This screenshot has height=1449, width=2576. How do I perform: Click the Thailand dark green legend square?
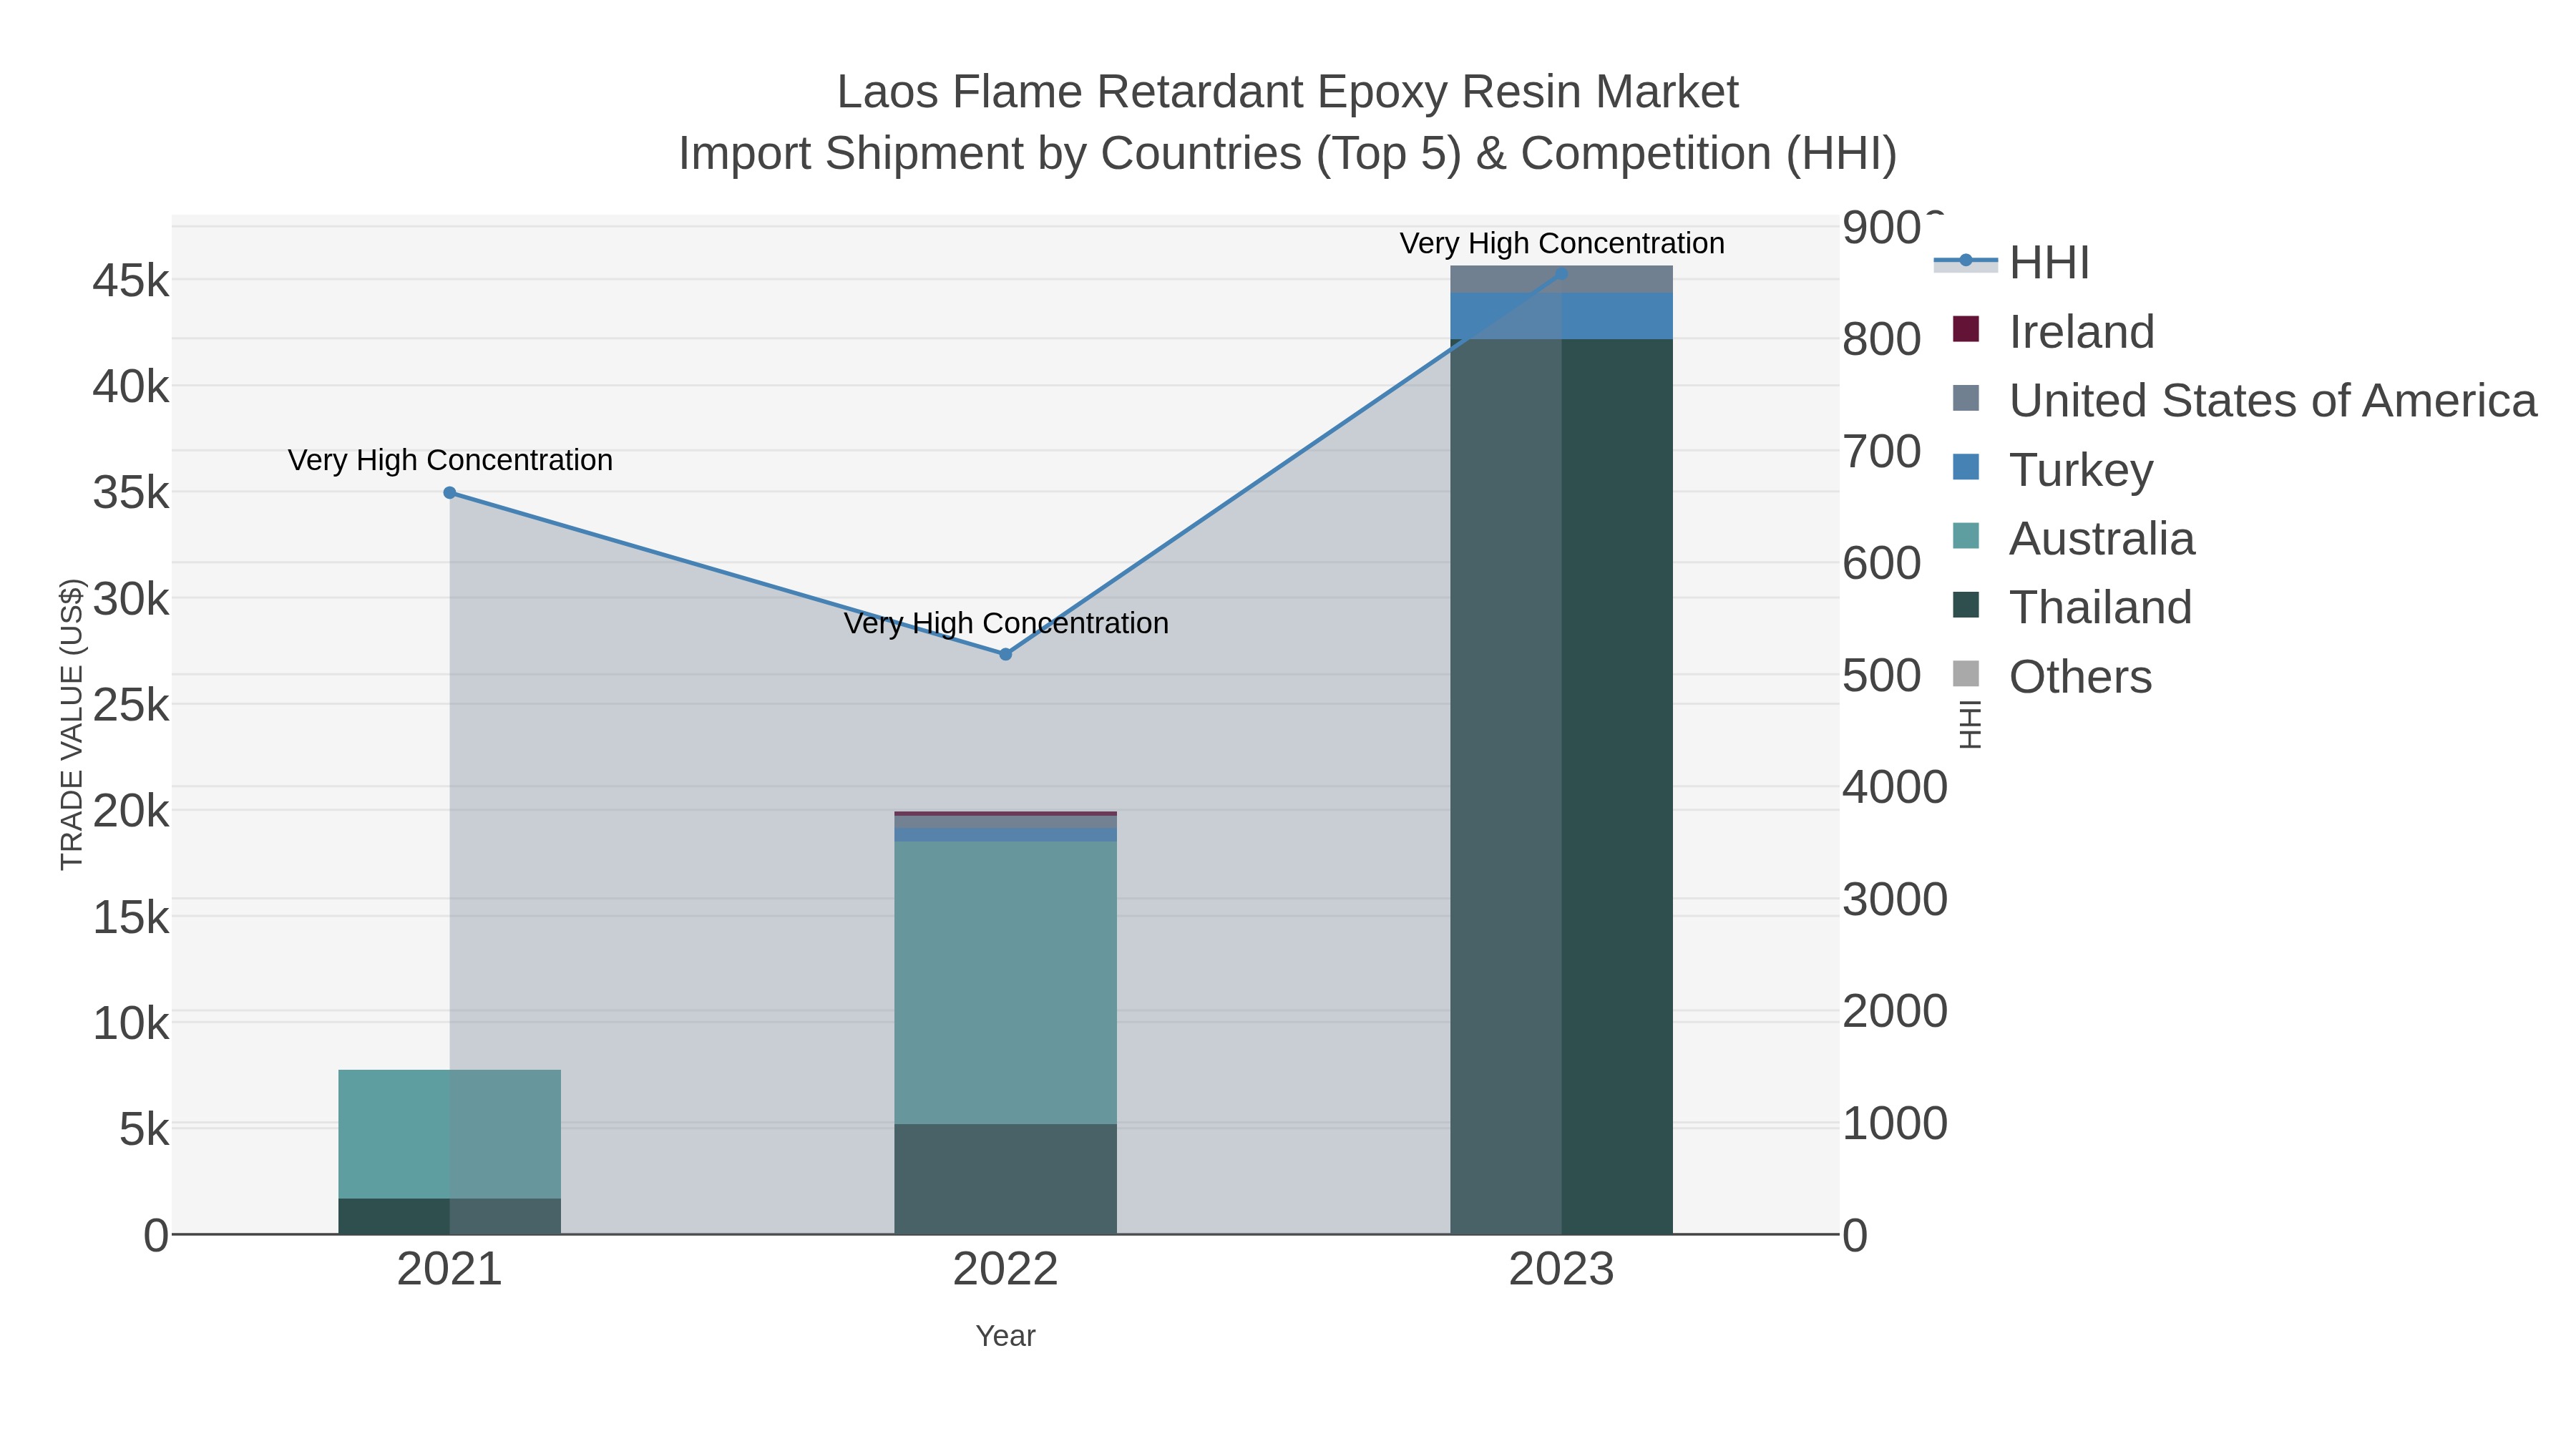pyautogui.click(x=1966, y=605)
